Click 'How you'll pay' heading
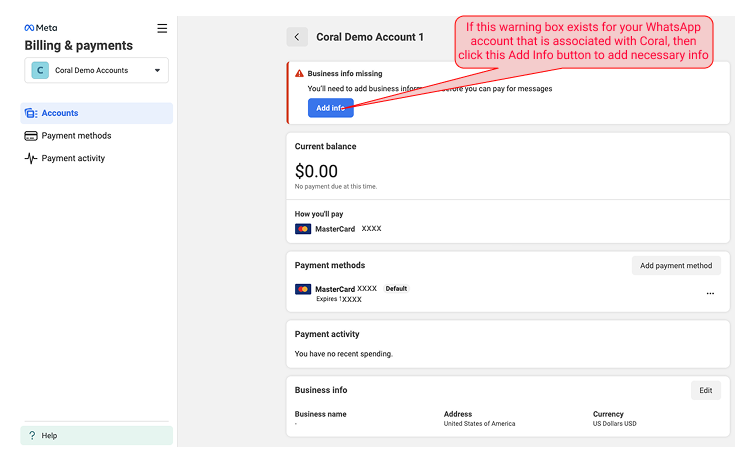Image resolution: width=749 pixels, height=460 pixels. 319,214
